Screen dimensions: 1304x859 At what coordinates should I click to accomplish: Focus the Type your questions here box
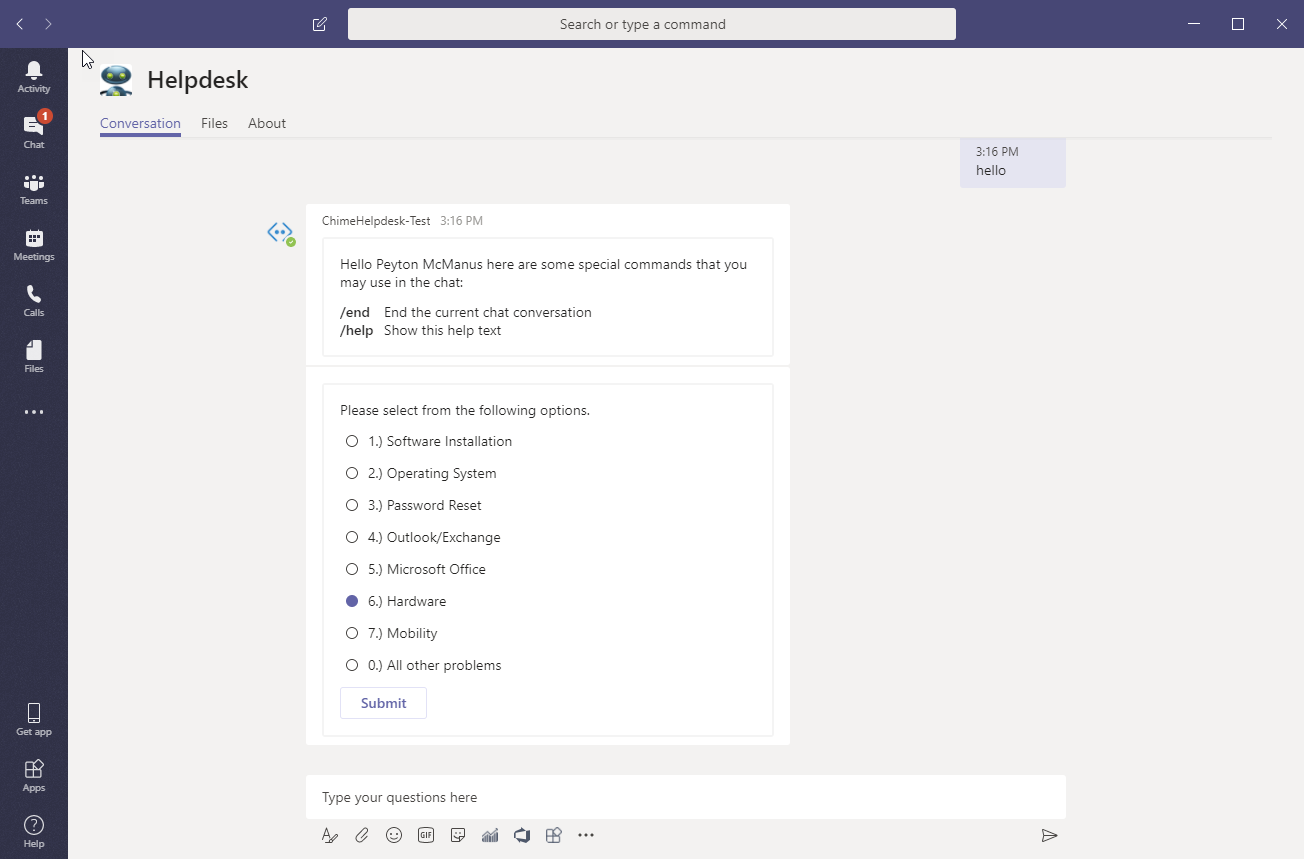tap(686, 797)
